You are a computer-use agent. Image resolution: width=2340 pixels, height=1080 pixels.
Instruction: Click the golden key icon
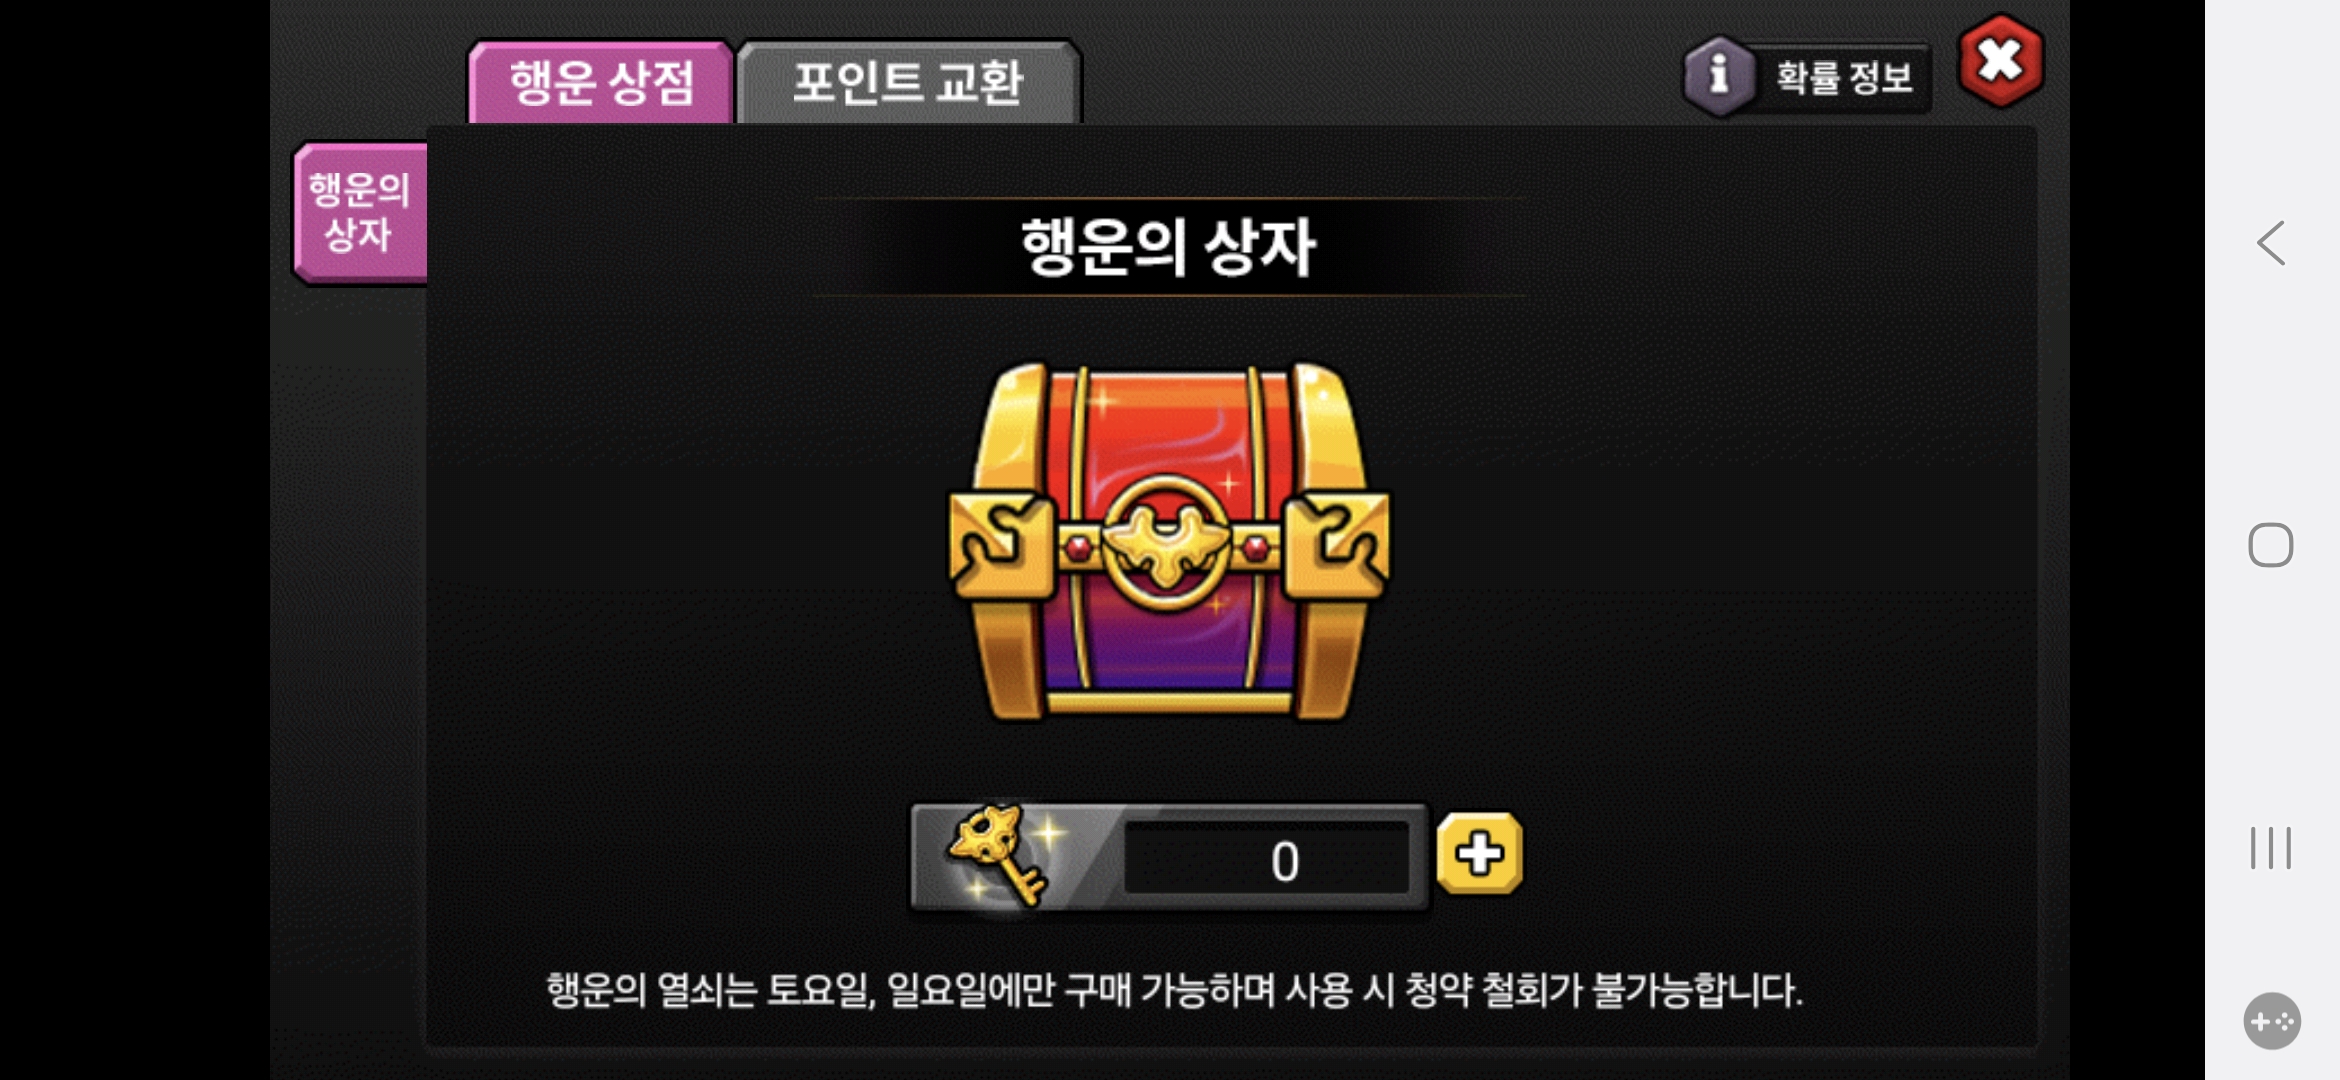tap(998, 855)
